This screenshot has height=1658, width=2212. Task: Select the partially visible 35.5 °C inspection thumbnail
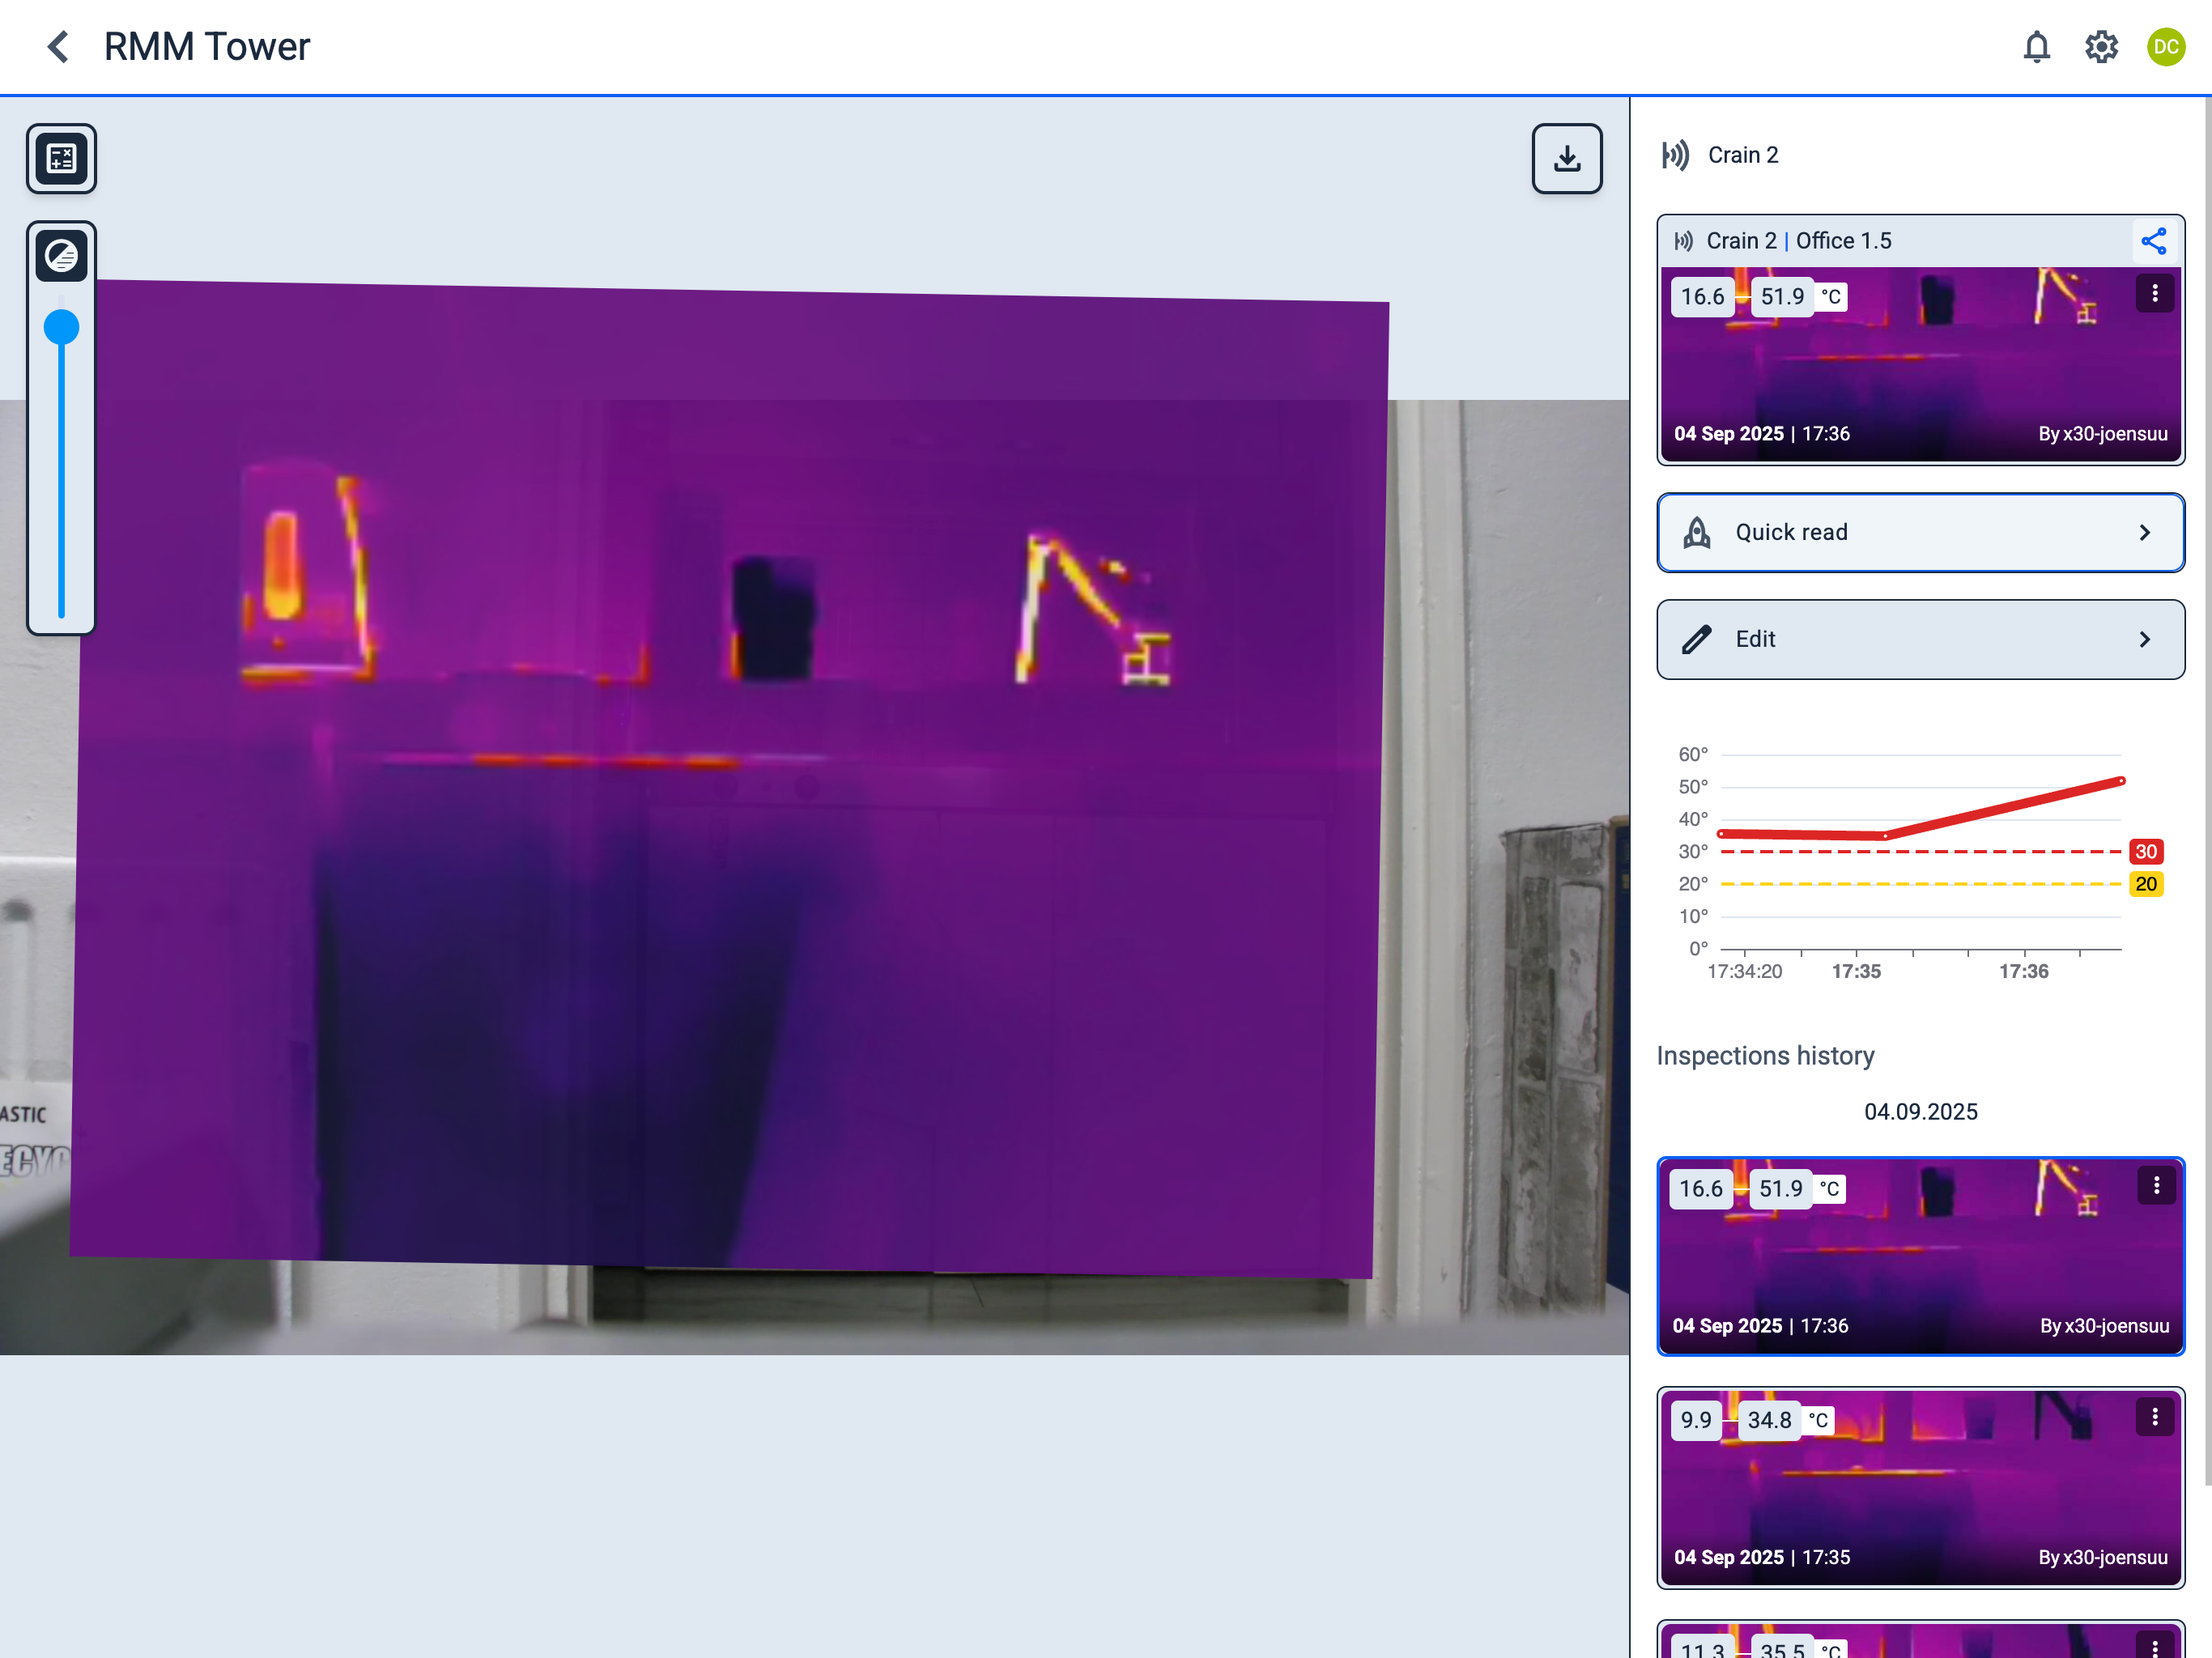point(1920,1640)
